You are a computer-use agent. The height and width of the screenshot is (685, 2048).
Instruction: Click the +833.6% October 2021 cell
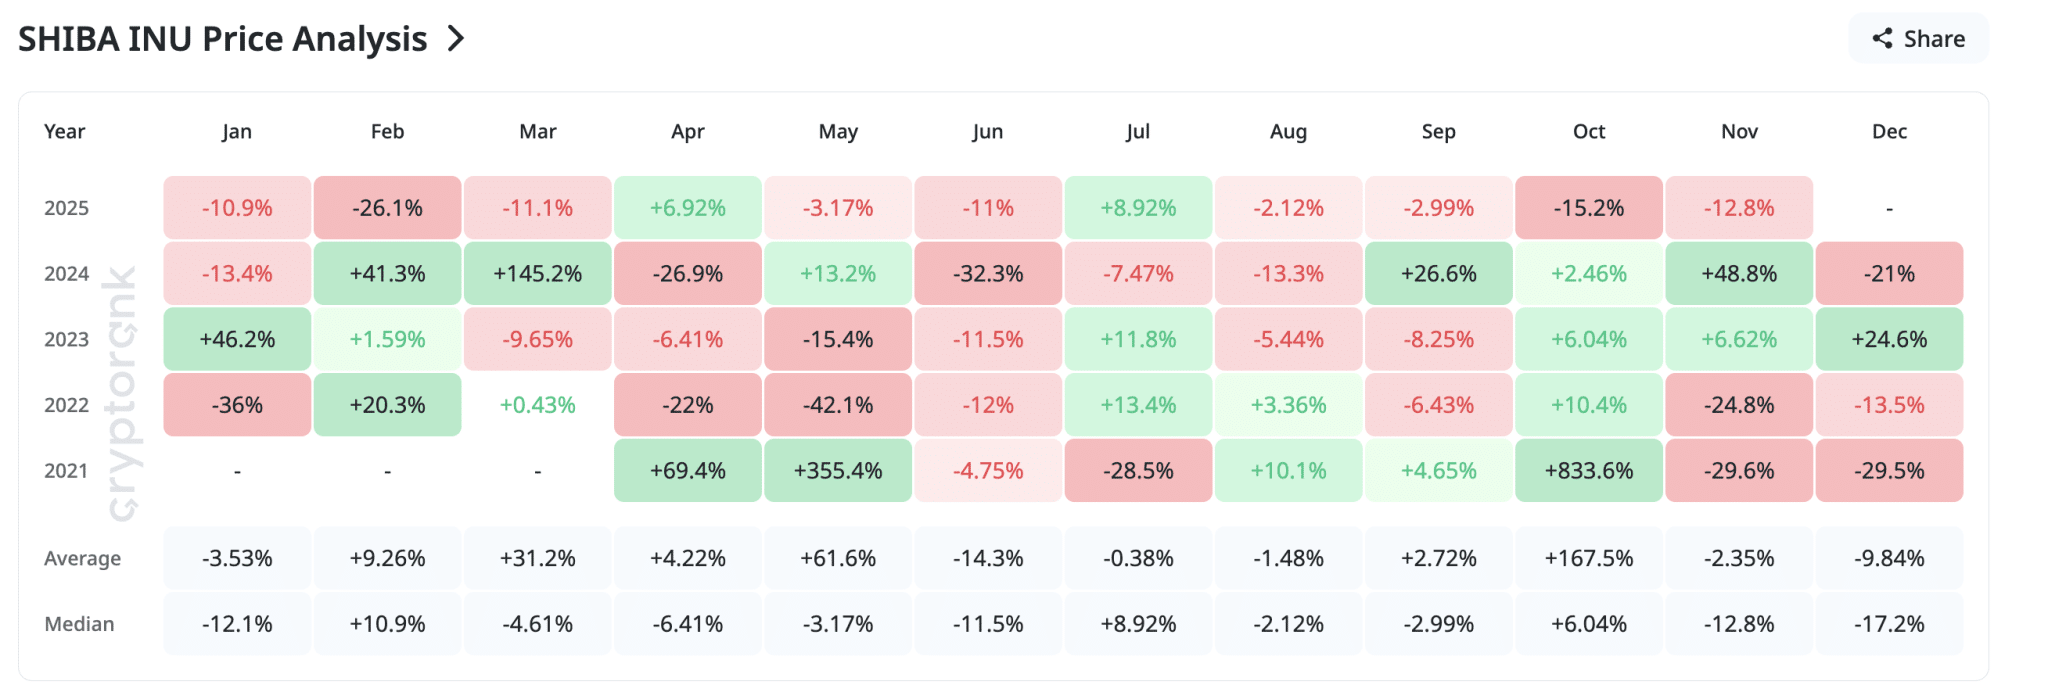(1588, 471)
